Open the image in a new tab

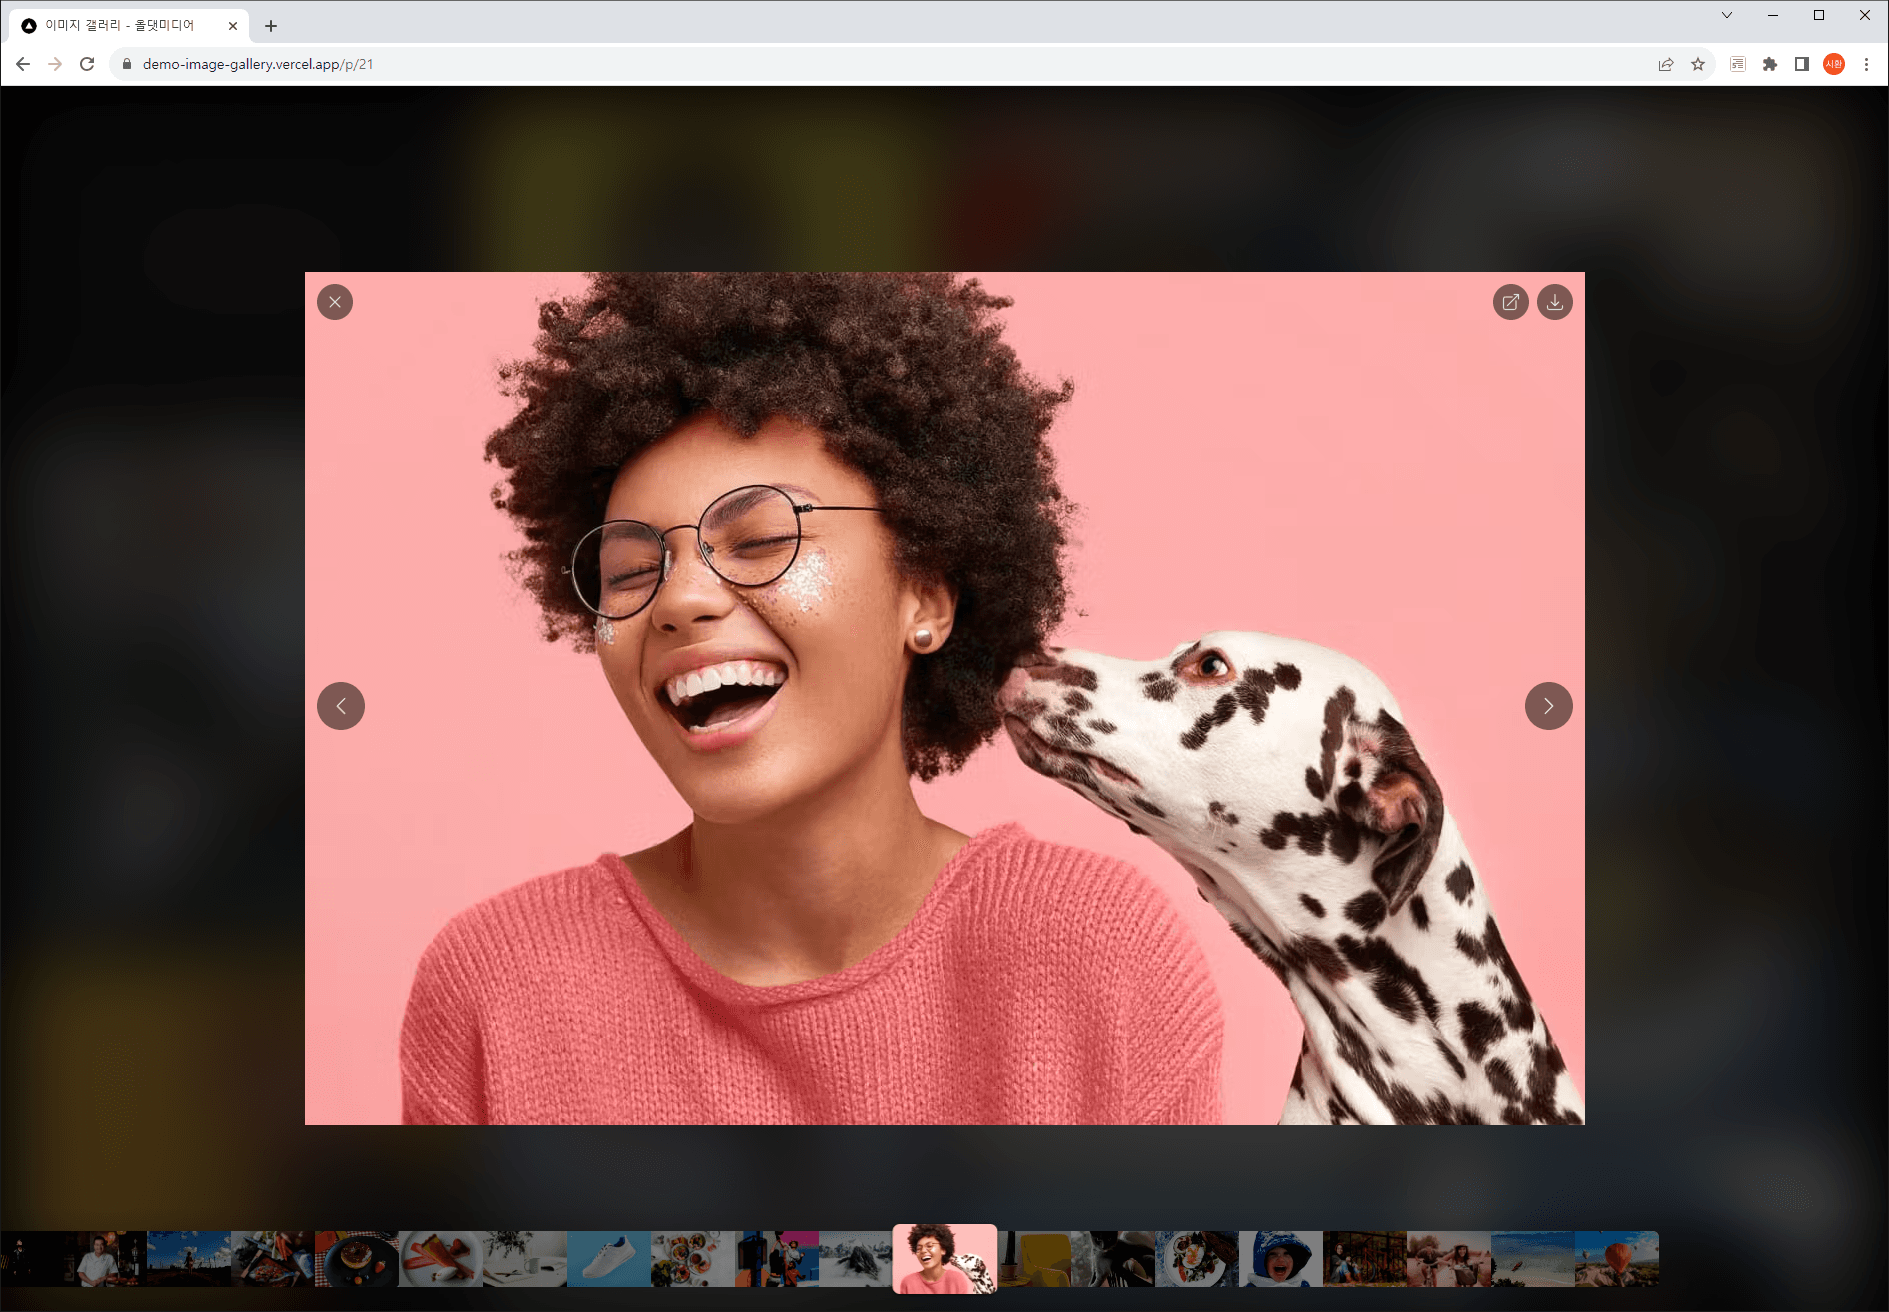coord(1510,302)
